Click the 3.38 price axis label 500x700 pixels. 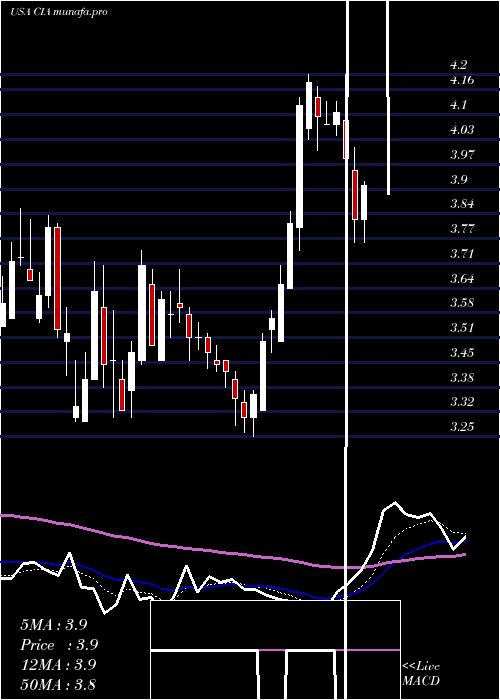[462, 378]
